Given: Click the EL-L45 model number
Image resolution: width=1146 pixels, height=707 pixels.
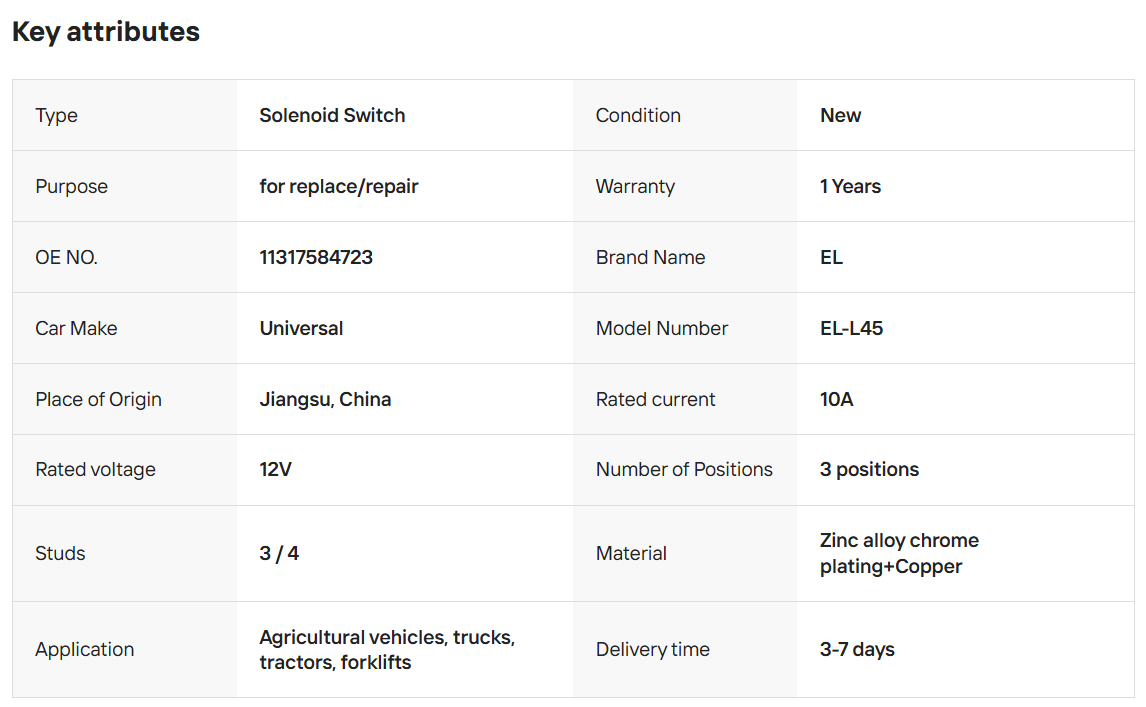Looking at the screenshot, I should pos(851,328).
